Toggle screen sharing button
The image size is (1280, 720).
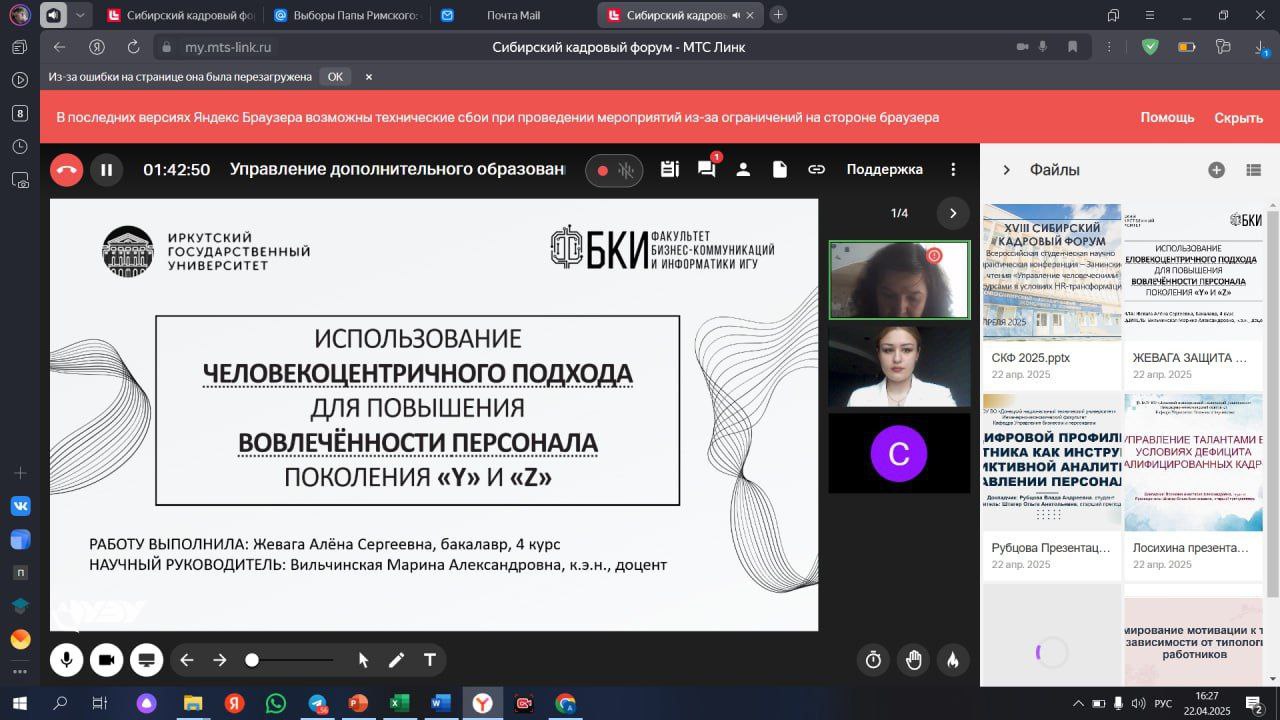pos(145,660)
